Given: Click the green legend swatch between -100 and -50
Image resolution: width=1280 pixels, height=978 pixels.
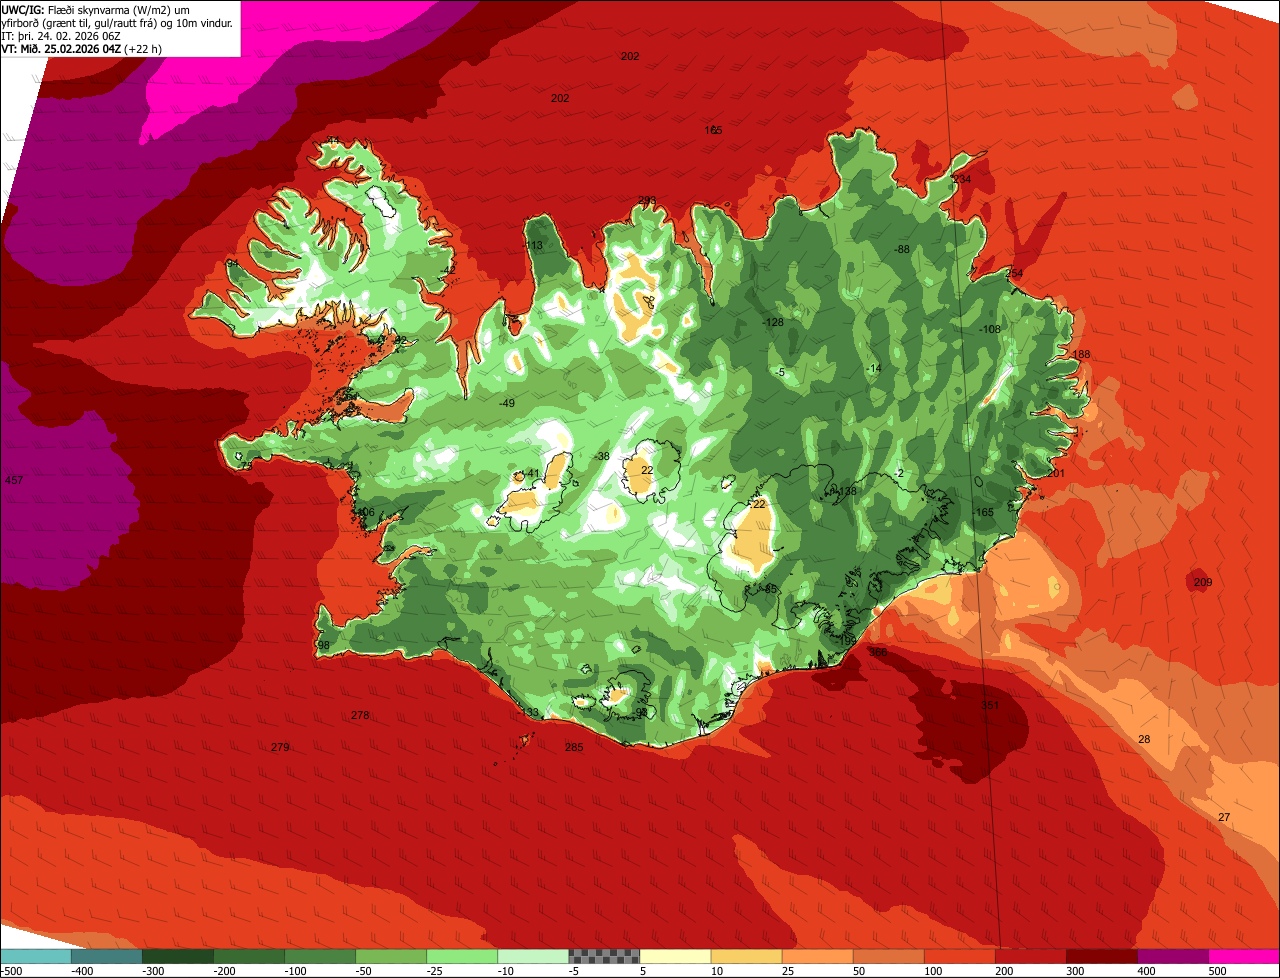Looking at the screenshot, I should 320,956.
